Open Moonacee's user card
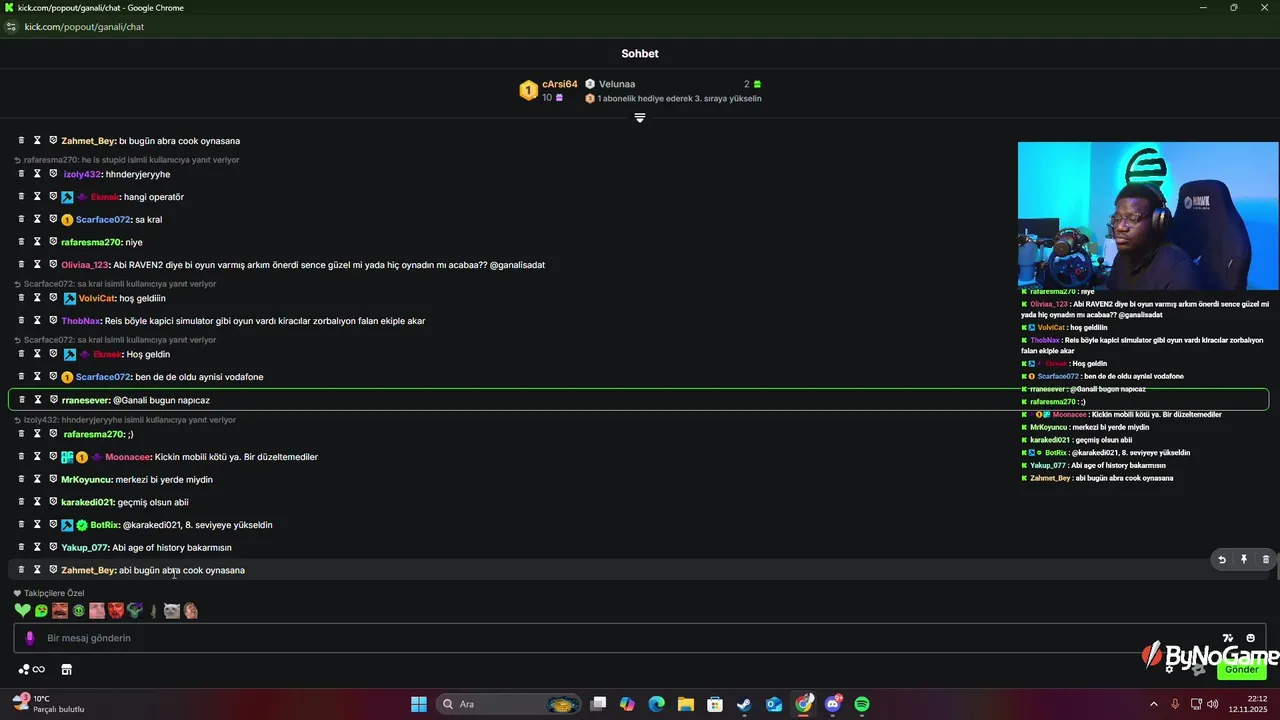1280x720 pixels. (127, 457)
